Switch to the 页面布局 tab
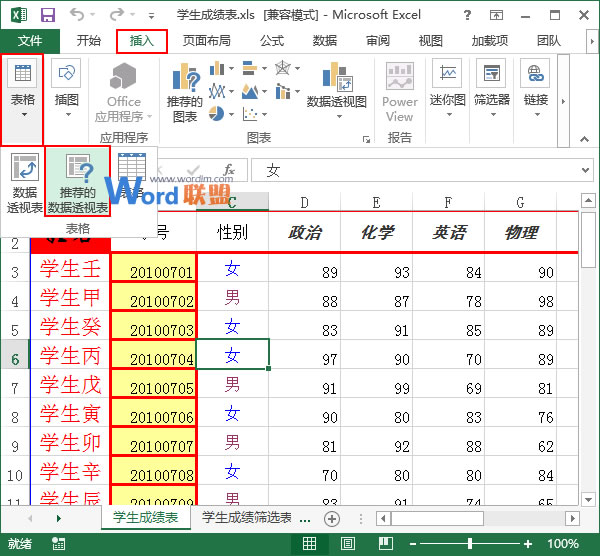Screen dimensions: 600x556 coord(206,41)
